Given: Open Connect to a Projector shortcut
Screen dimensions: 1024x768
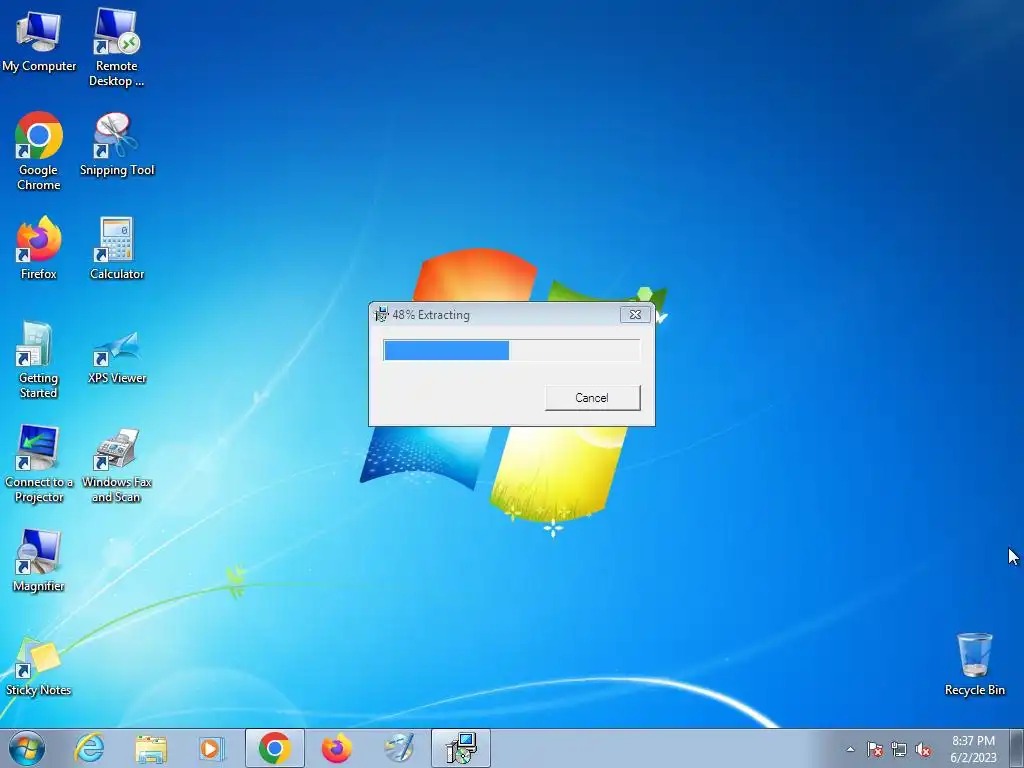Looking at the screenshot, I should (39, 464).
